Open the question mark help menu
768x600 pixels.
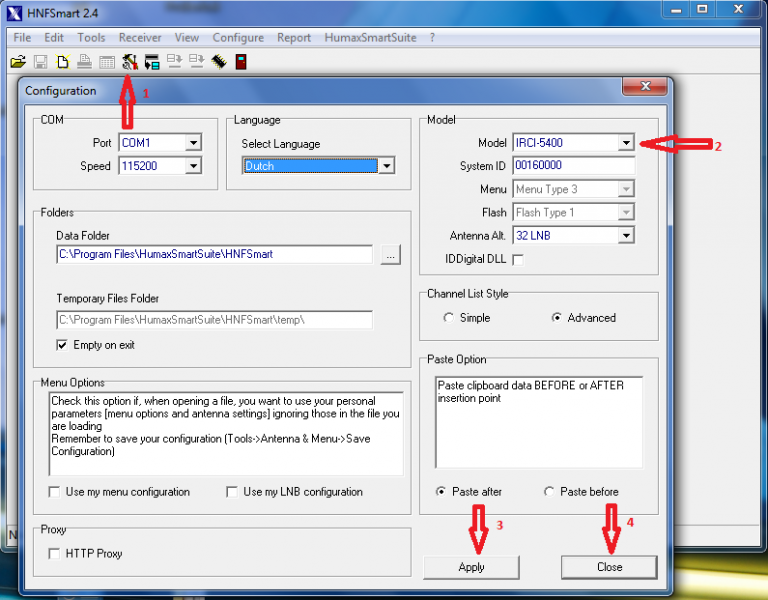tap(432, 38)
